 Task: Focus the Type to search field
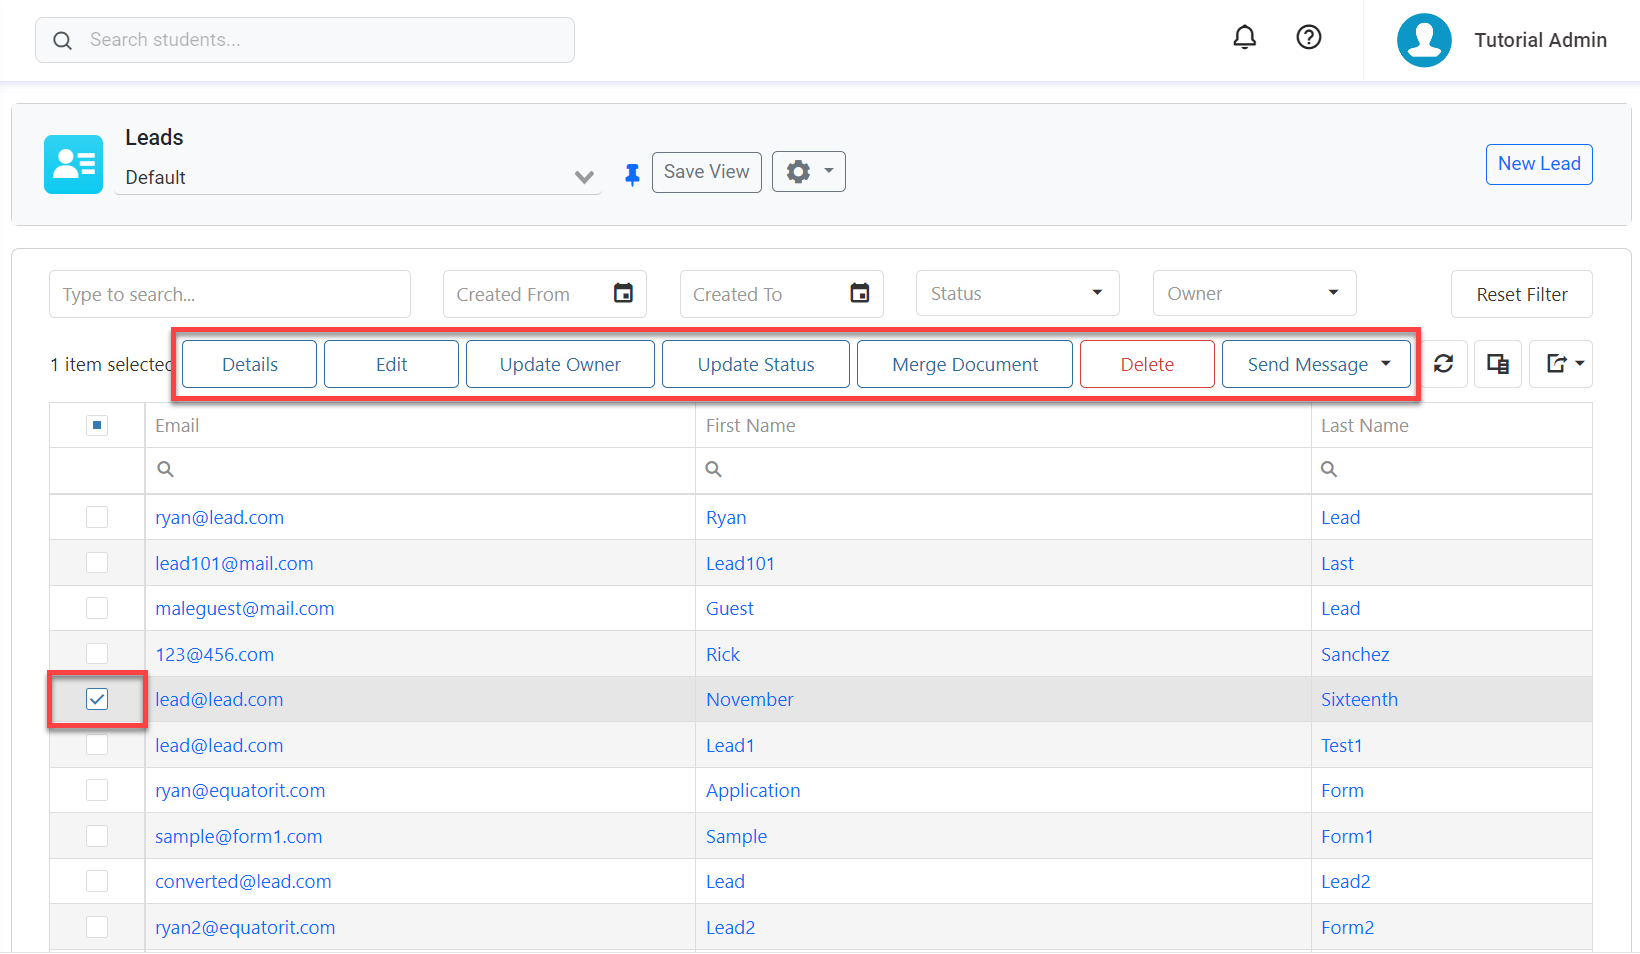230,294
